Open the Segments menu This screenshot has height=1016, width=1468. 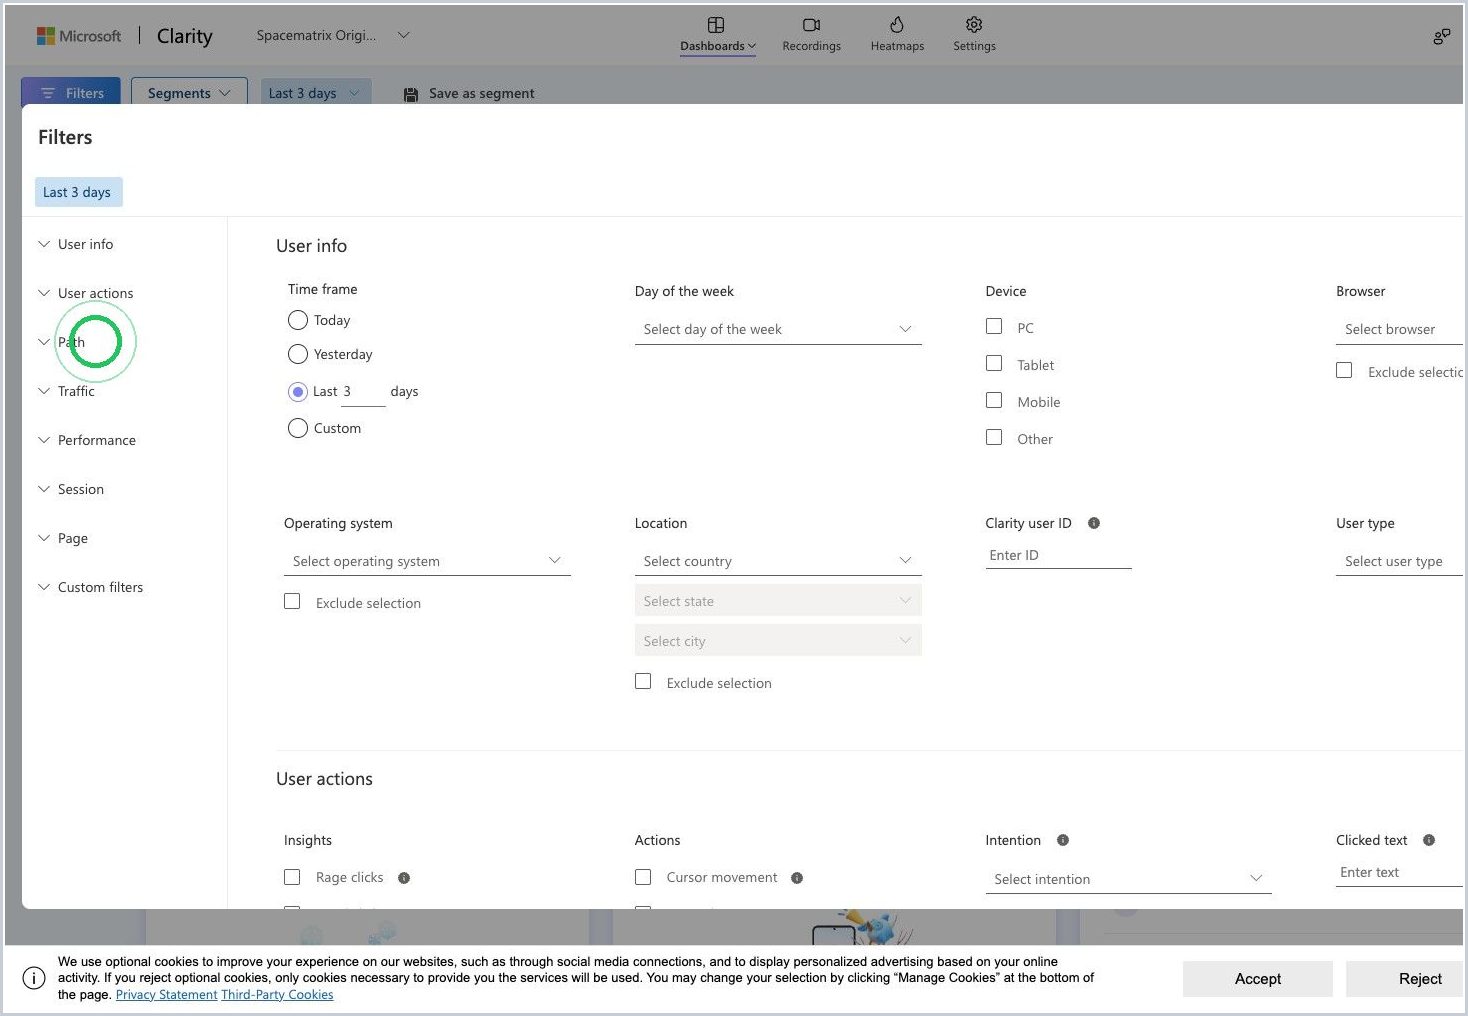coord(189,93)
